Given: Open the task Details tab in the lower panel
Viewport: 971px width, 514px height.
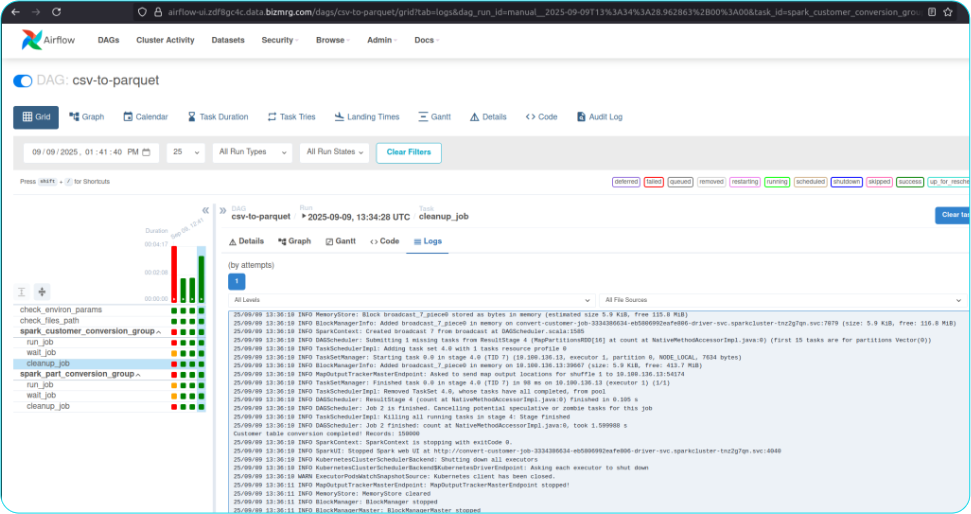Looking at the screenshot, I should (246, 242).
